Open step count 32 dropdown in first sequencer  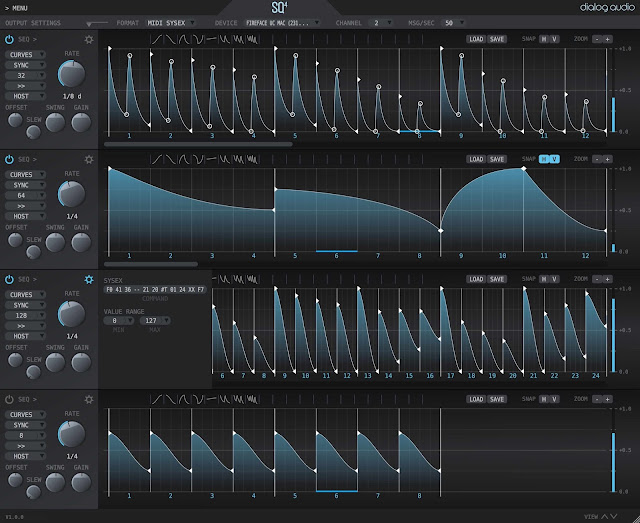(x=25, y=76)
